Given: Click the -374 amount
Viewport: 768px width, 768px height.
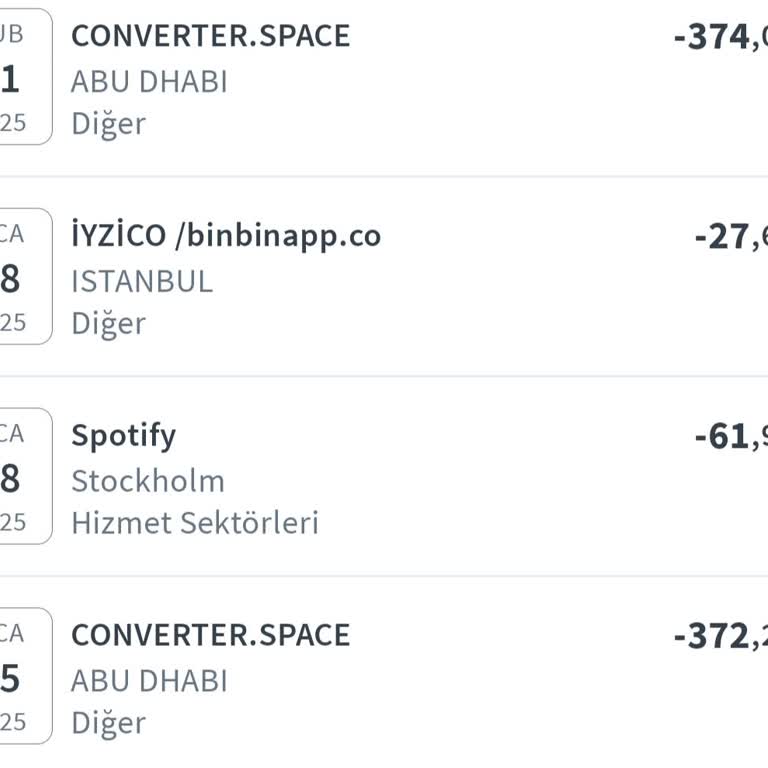Looking at the screenshot, I should click(720, 38).
